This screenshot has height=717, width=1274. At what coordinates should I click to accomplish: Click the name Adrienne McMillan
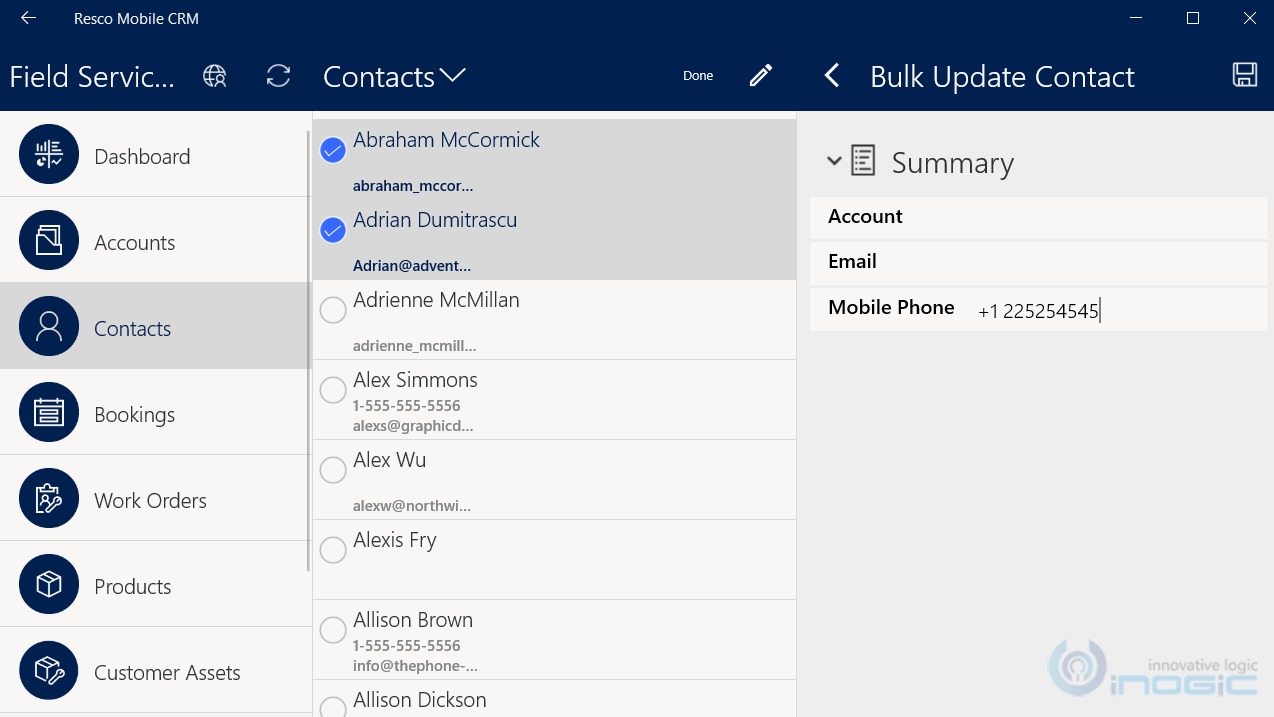click(x=436, y=300)
